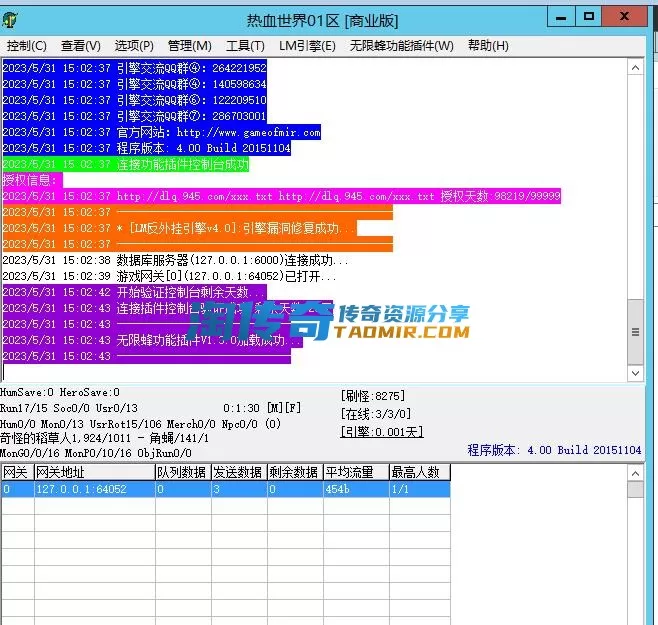Click the application icon in title bar
658x625 pixels.
9,19
